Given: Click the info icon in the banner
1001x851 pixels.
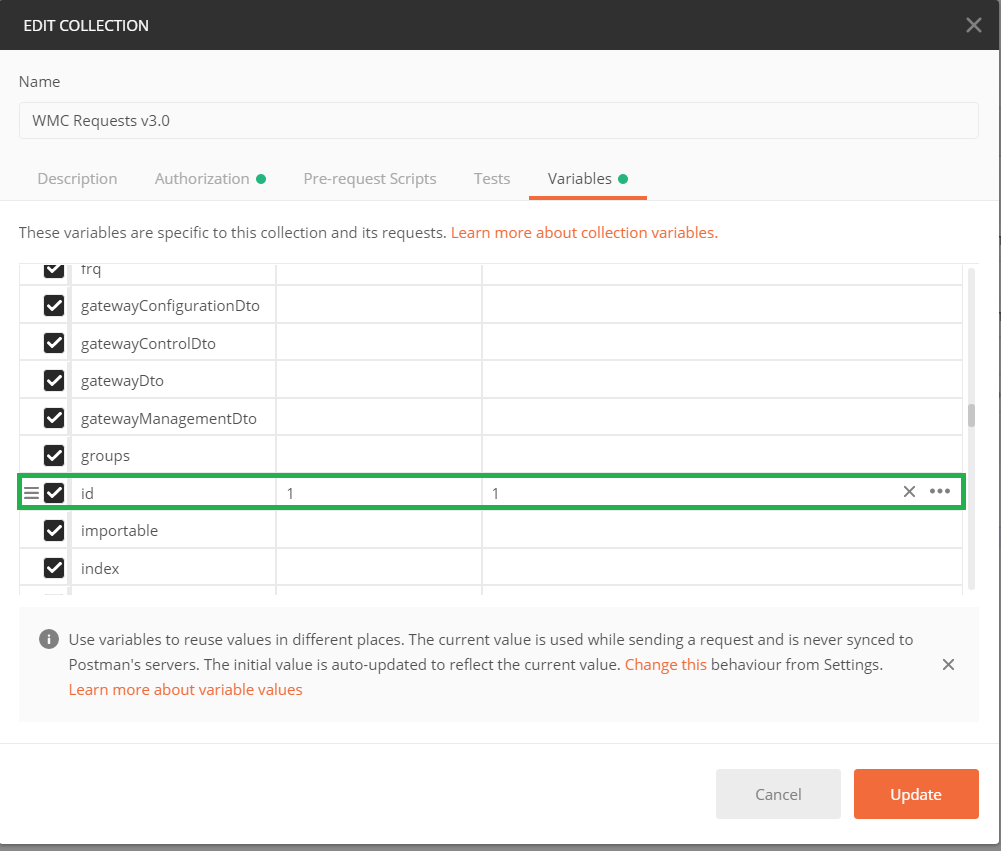Looking at the screenshot, I should [47, 639].
